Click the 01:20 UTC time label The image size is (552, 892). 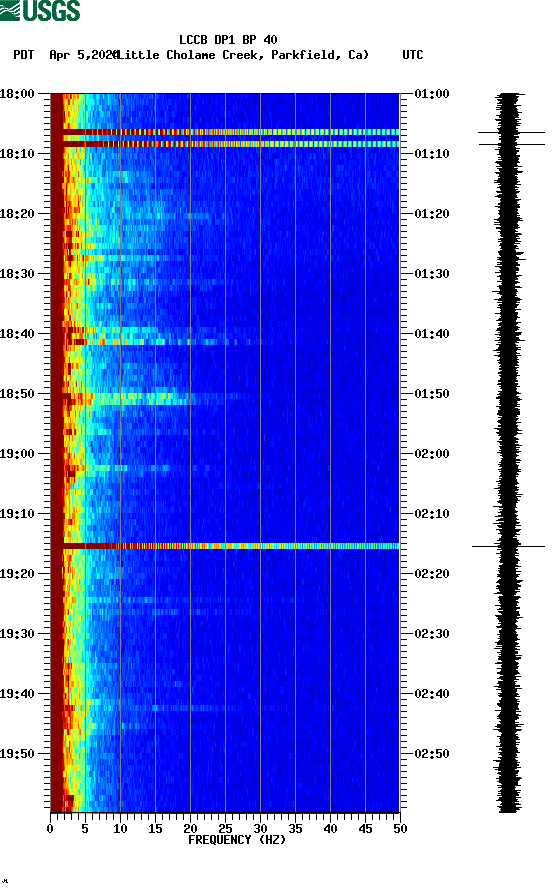click(x=432, y=213)
